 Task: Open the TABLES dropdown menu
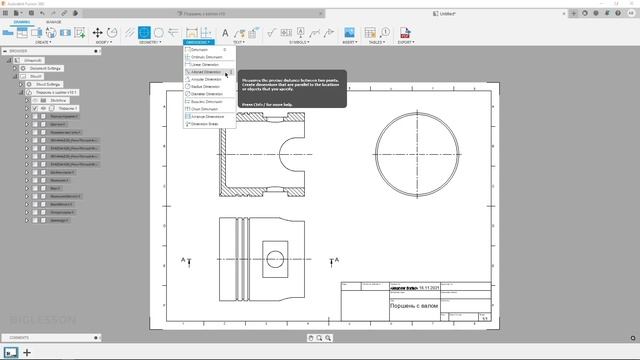pyautogui.click(x=377, y=42)
